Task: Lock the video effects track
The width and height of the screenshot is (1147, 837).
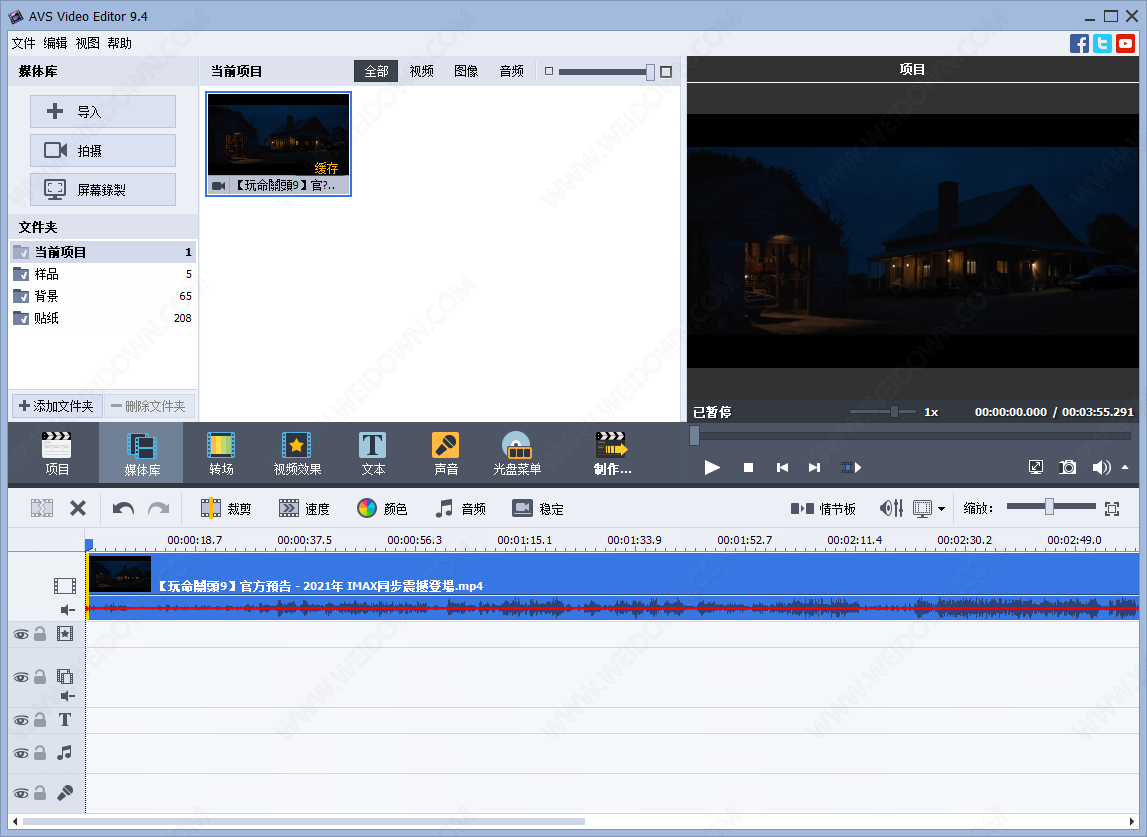Action: 40,634
